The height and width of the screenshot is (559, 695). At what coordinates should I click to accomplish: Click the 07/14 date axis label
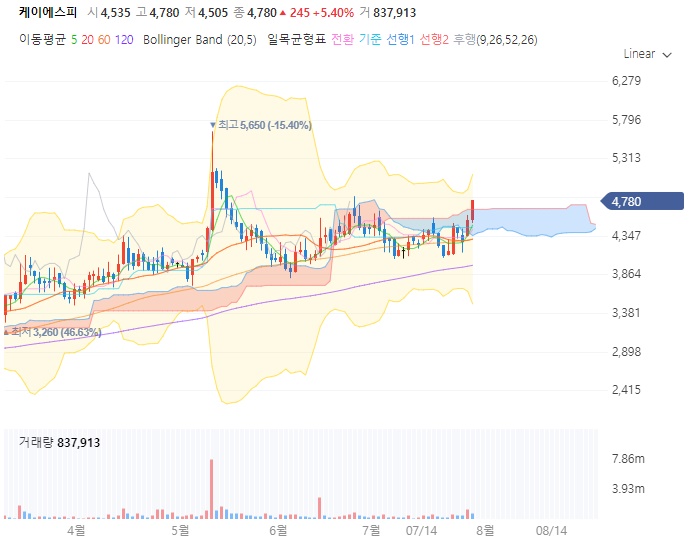pos(421,531)
